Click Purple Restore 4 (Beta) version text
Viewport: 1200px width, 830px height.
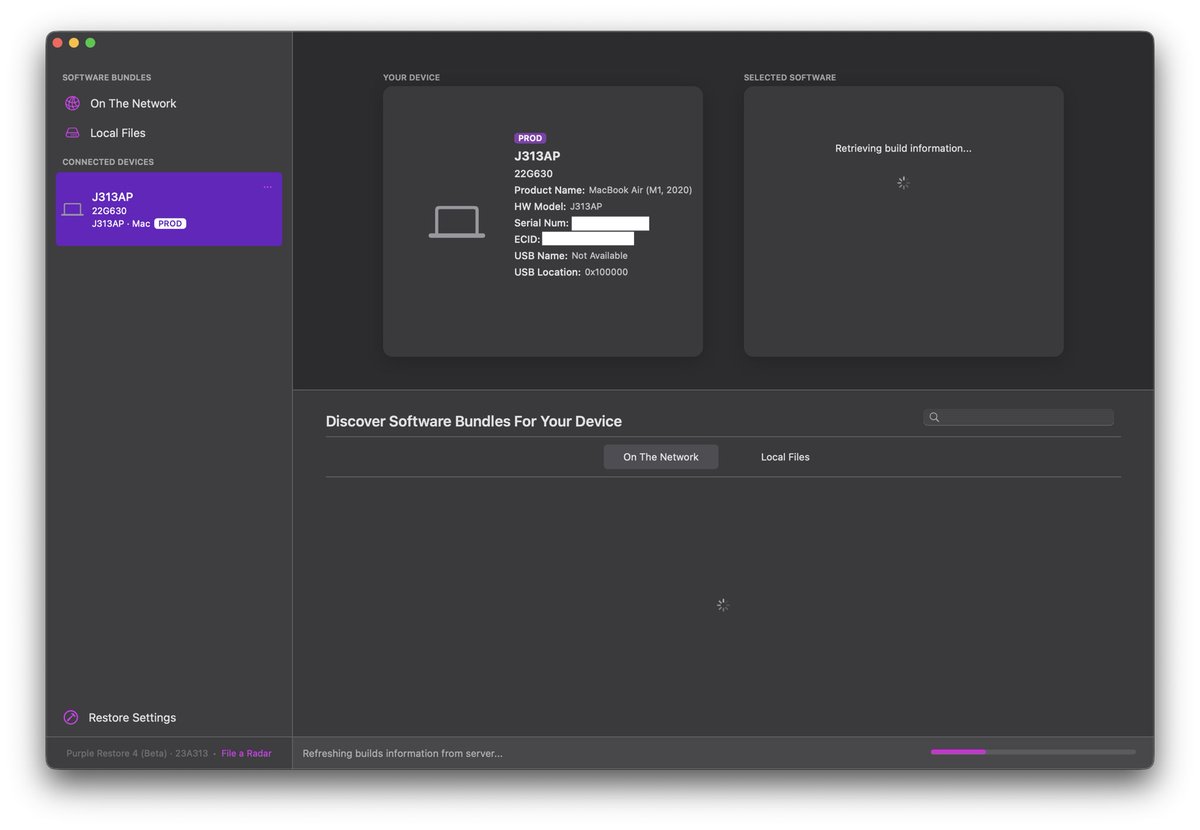click(x=137, y=753)
